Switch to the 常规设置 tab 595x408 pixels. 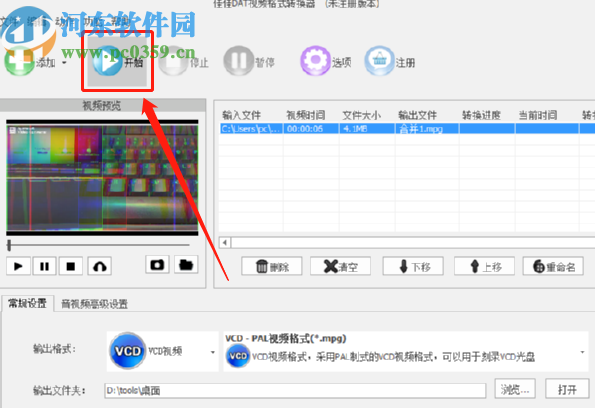(28, 303)
